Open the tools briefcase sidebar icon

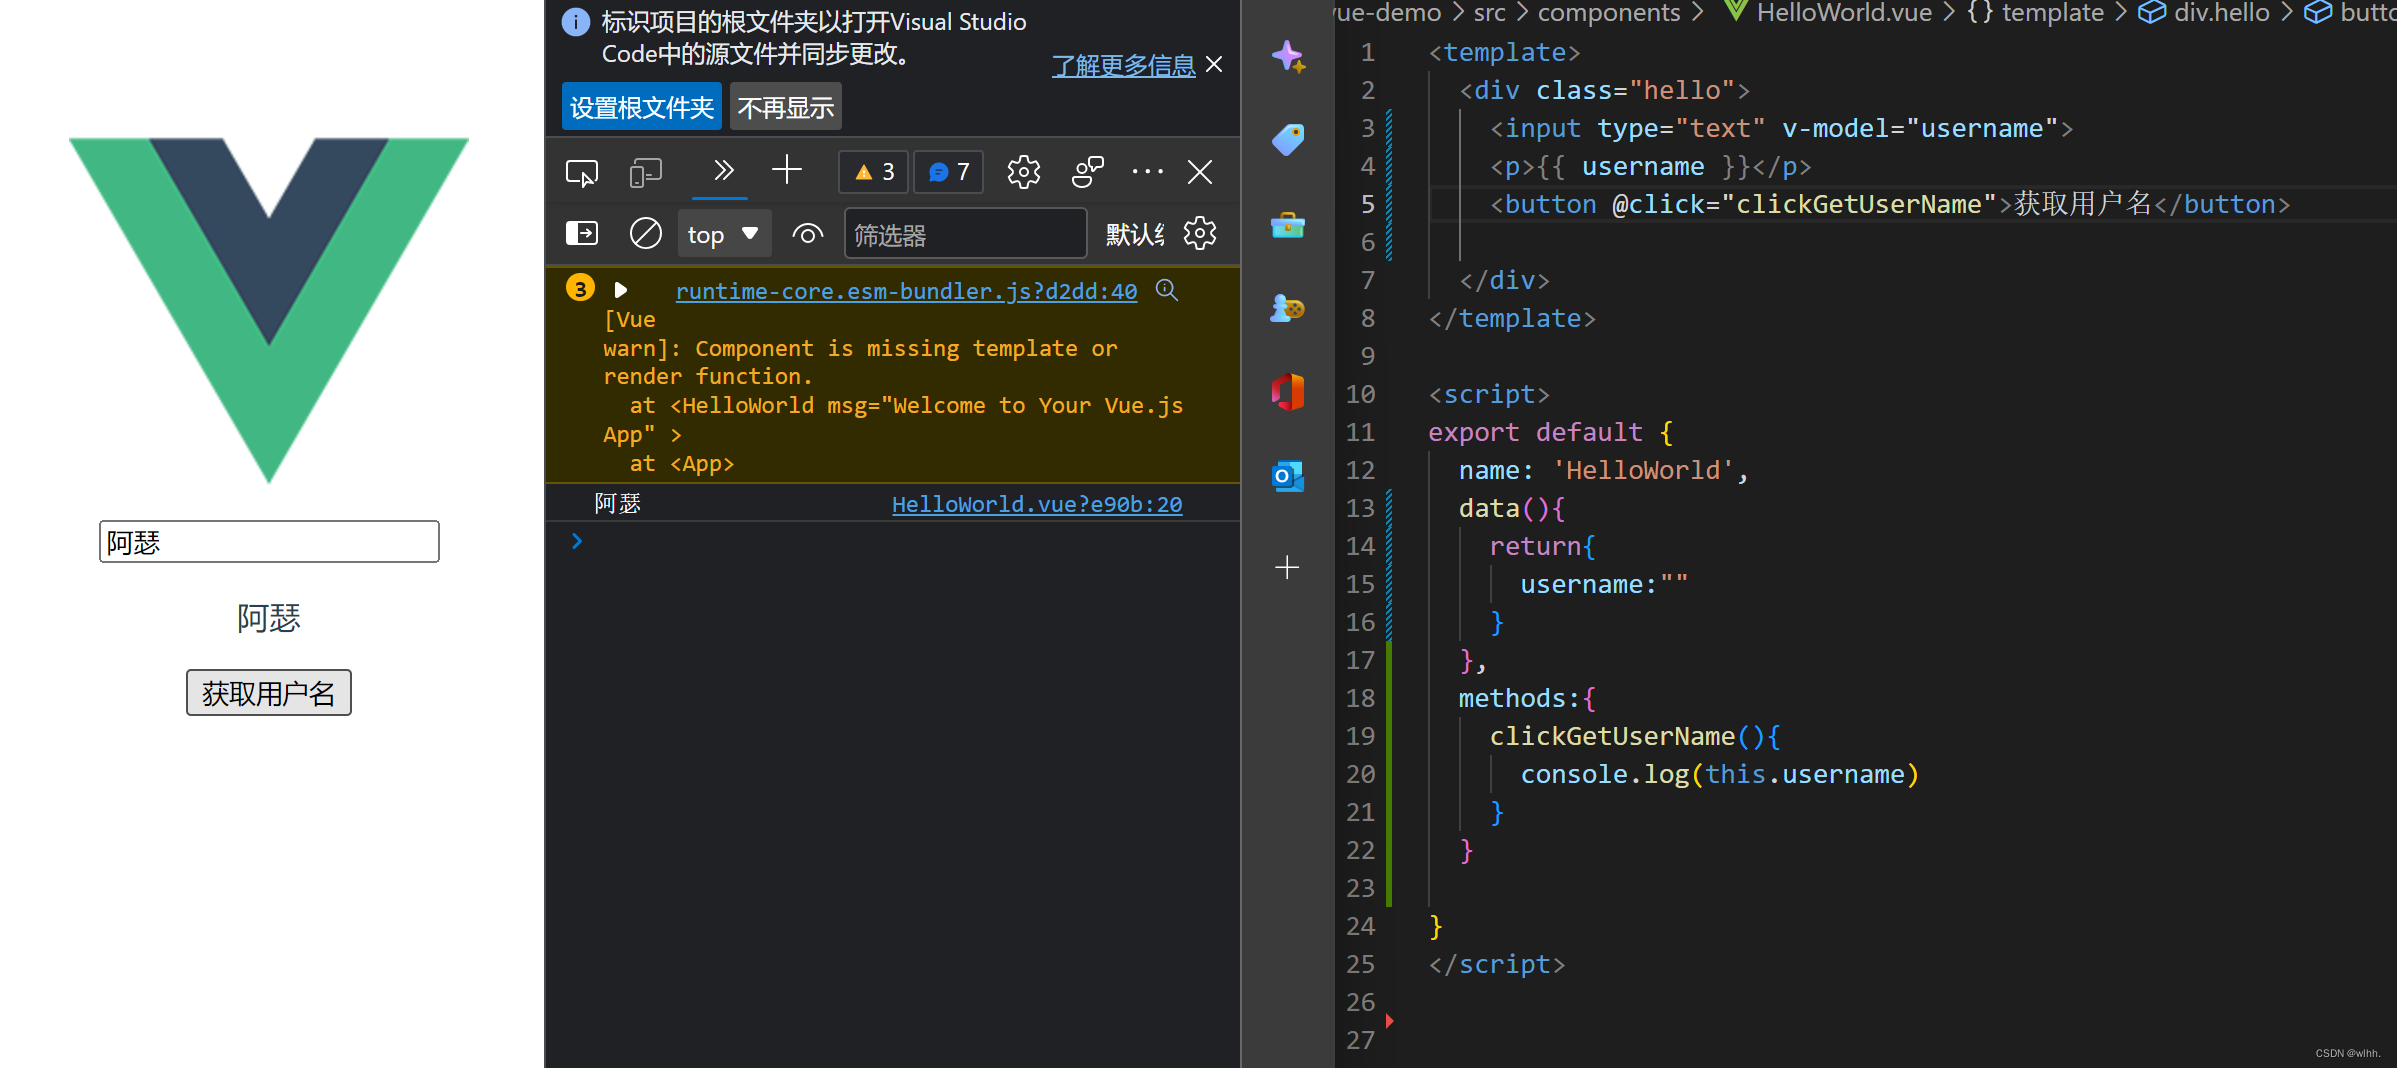point(1288,225)
